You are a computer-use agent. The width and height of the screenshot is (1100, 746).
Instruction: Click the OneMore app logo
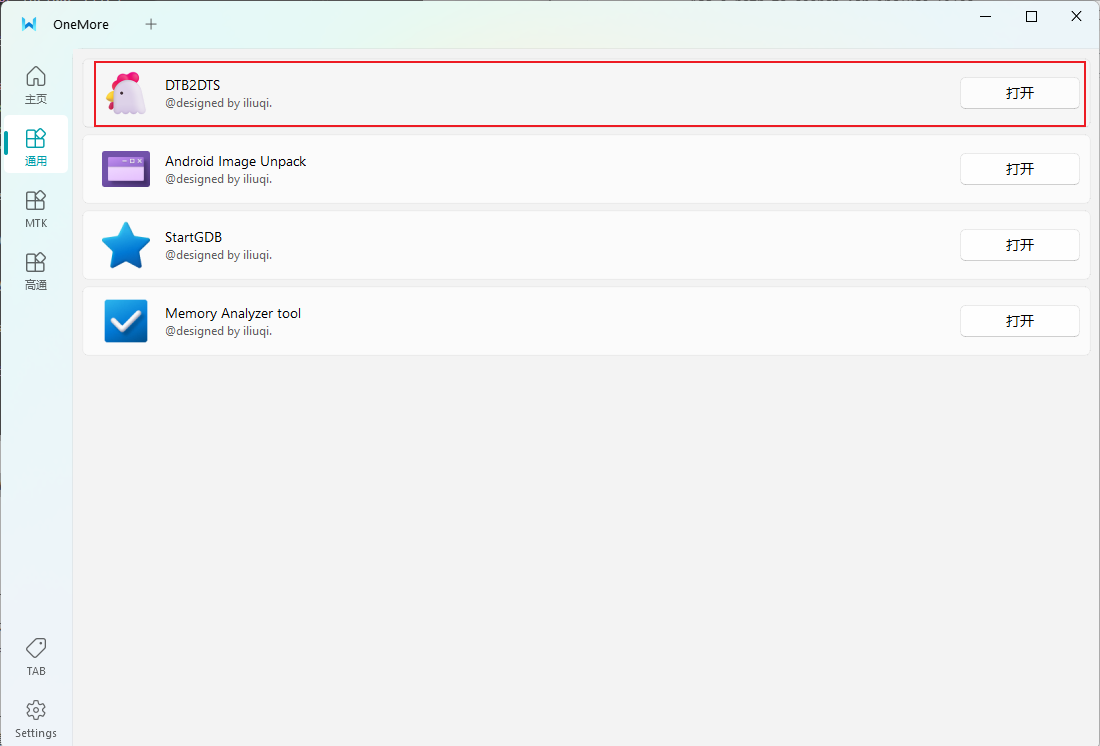click(x=29, y=24)
